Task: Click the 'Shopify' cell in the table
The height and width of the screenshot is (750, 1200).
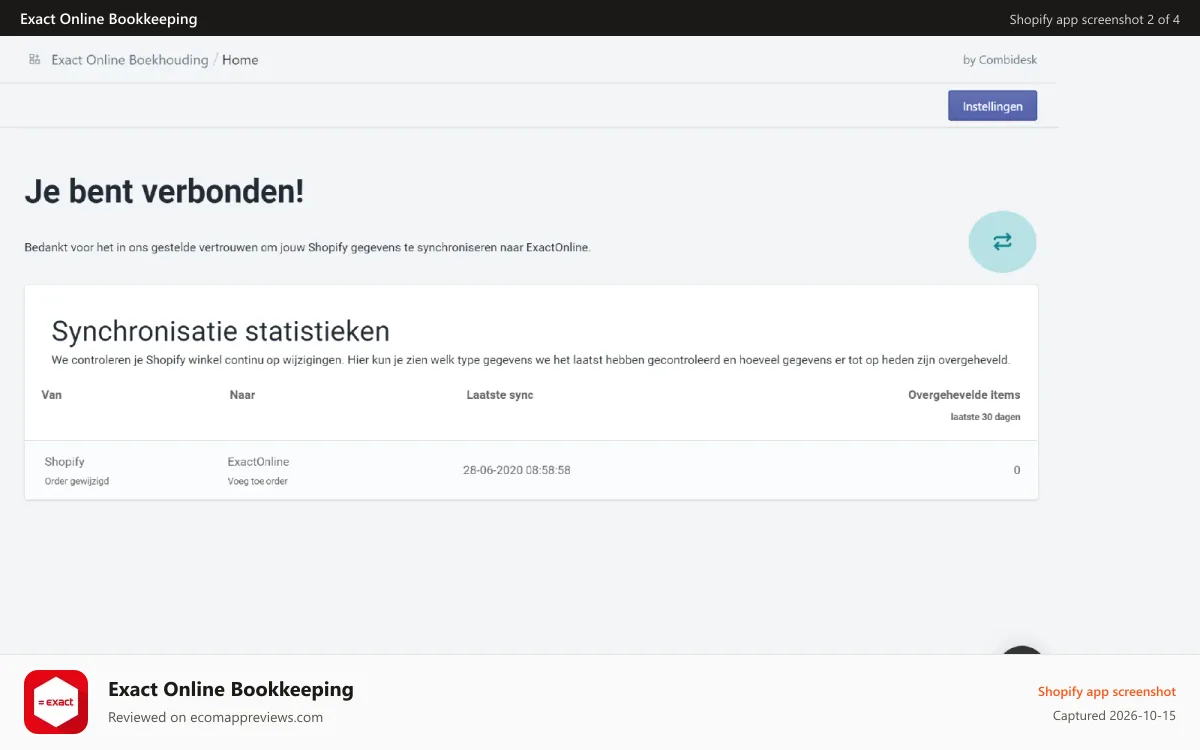Action: pos(64,462)
